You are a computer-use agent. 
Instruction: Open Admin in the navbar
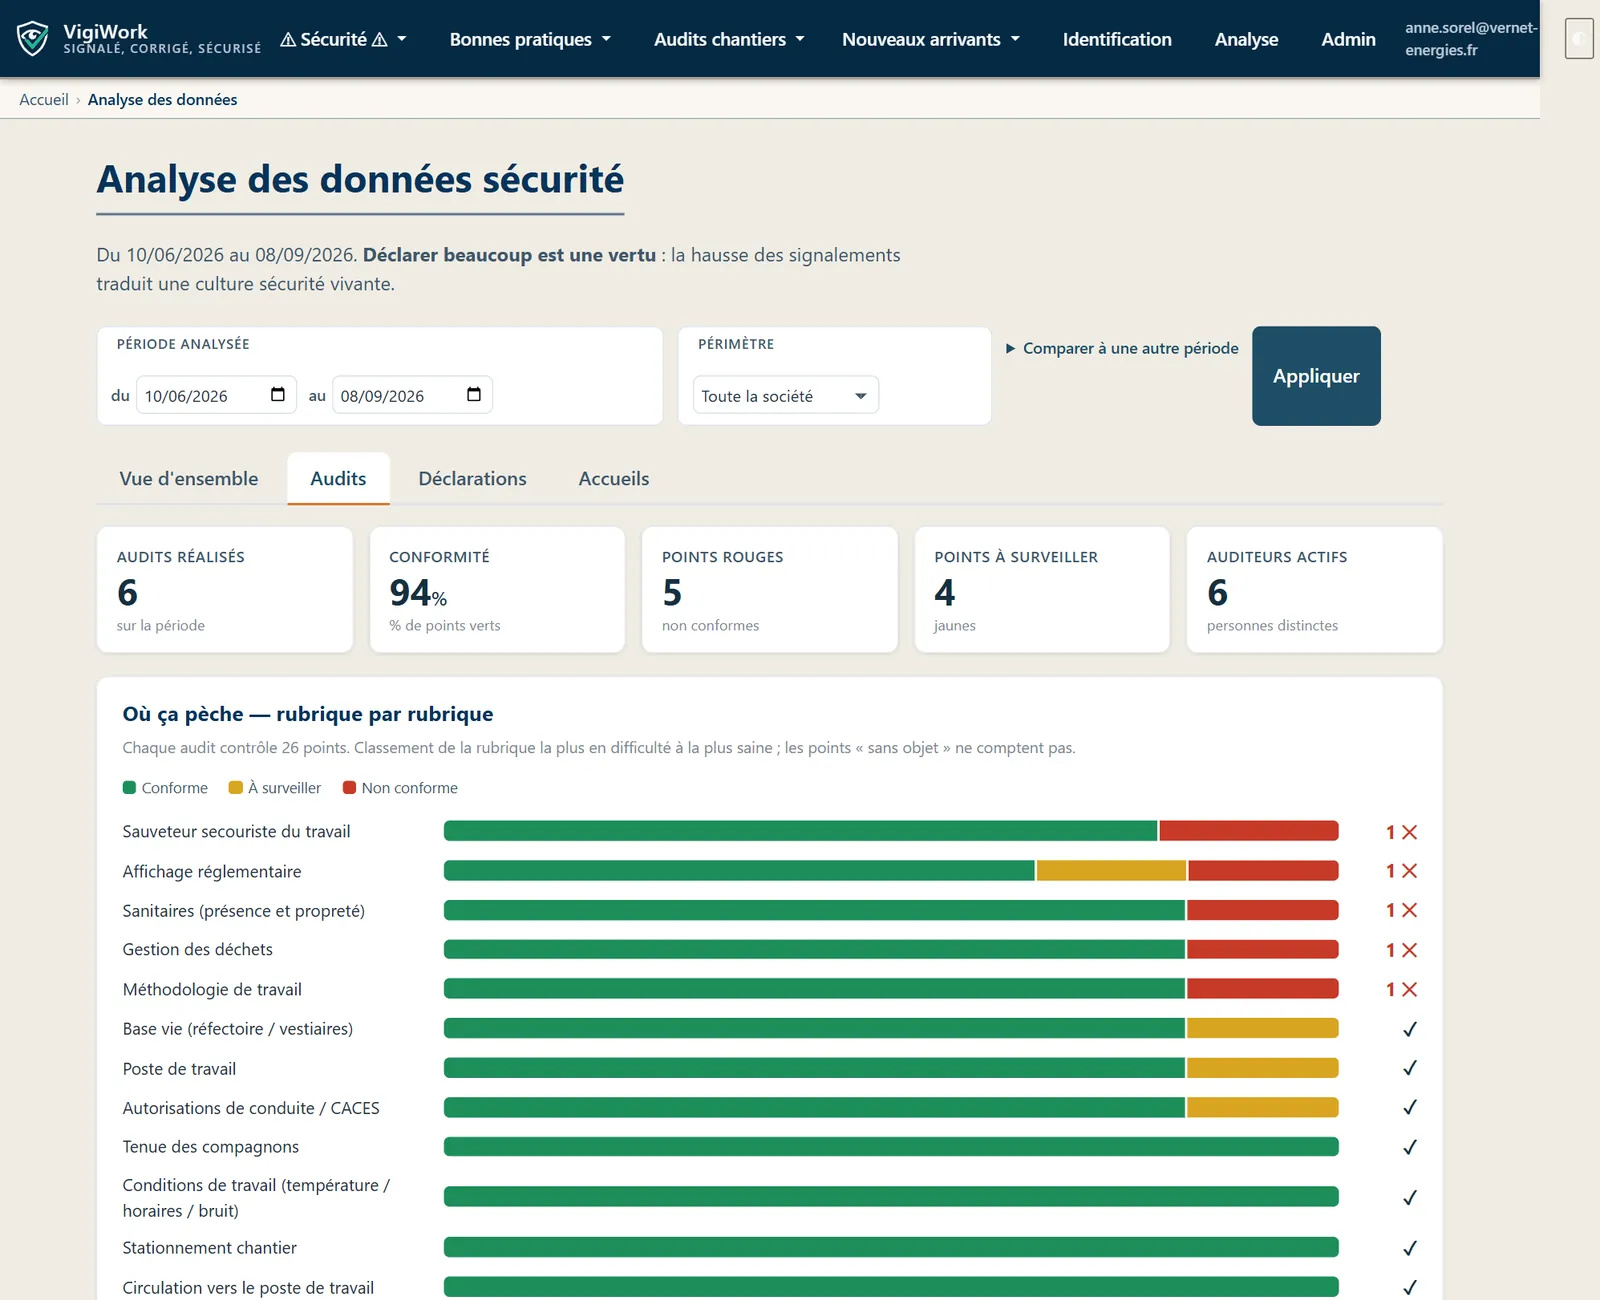click(1348, 39)
